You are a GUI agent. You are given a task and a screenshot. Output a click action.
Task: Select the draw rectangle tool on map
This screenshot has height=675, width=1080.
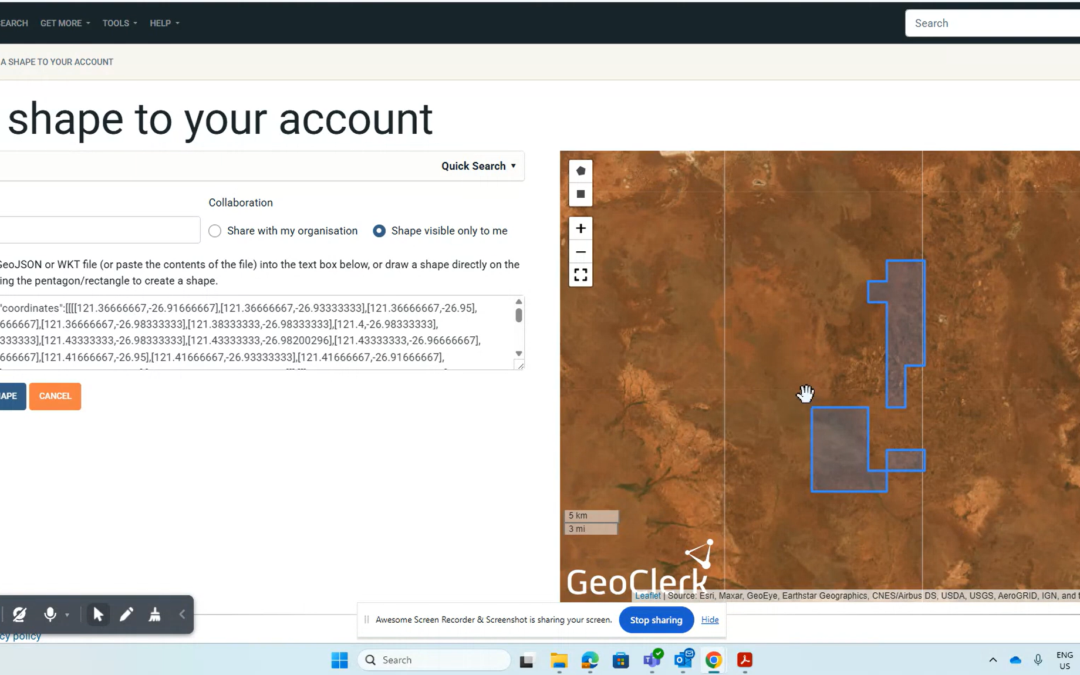[581, 194]
